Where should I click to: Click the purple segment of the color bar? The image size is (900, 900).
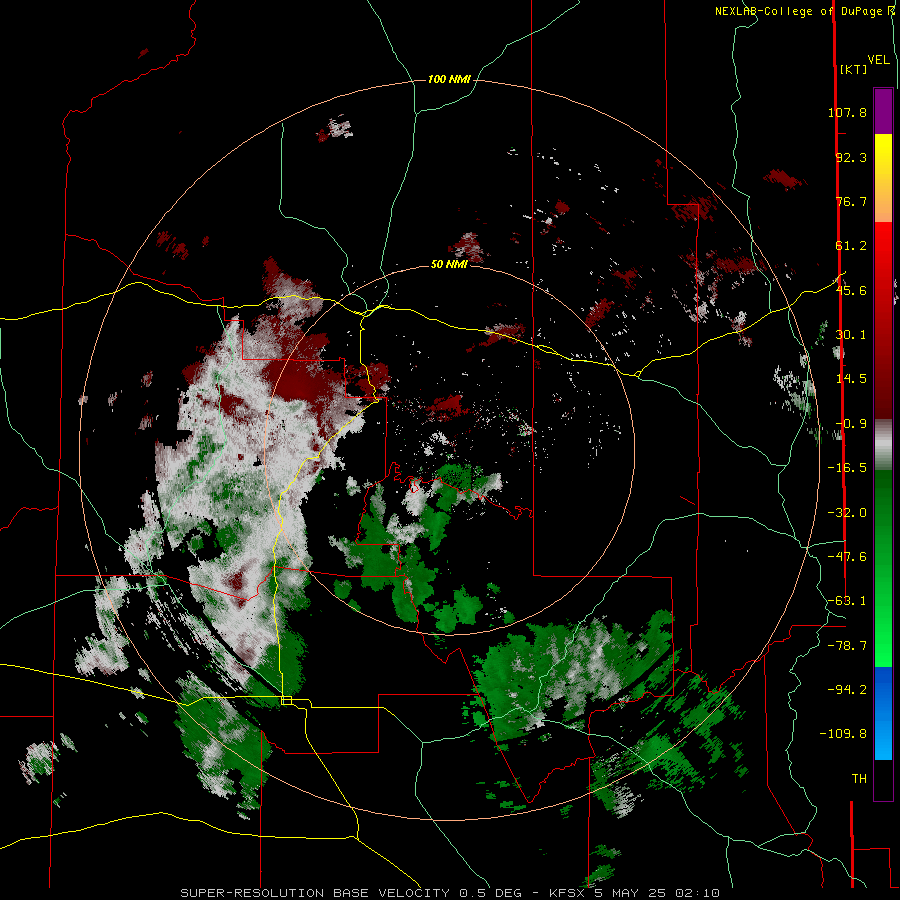click(x=883, y=112)
